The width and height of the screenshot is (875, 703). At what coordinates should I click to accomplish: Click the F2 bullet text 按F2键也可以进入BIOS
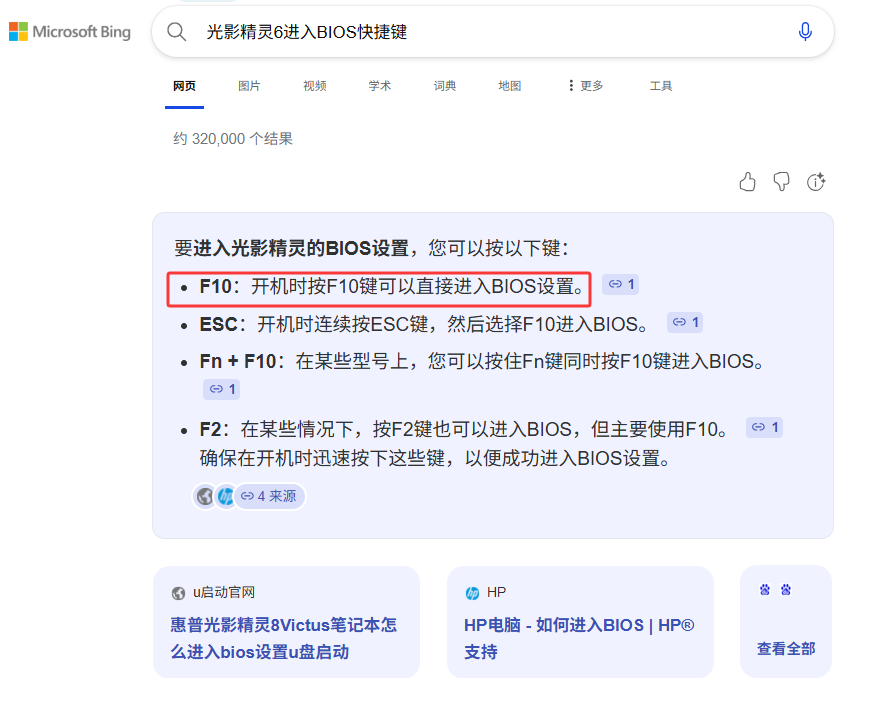pos(472,429)
